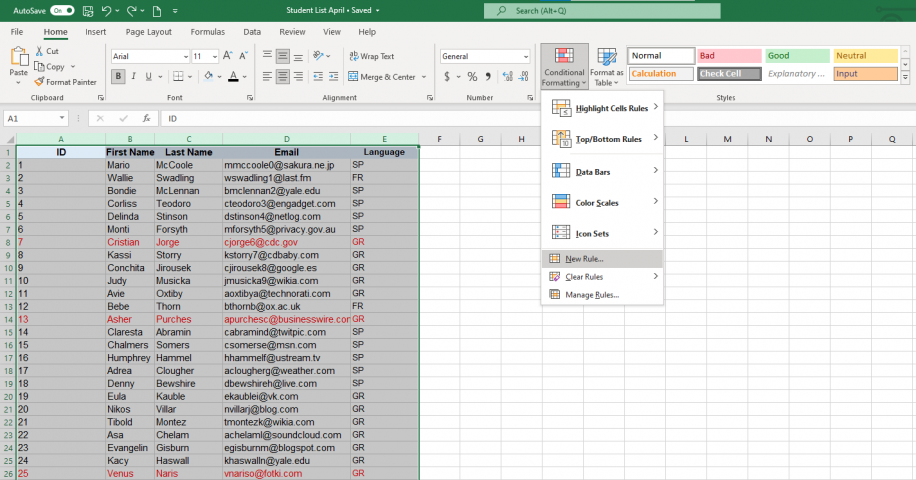Apply the Good cell style
The image size is (916, 480).
click(x=797, y=55)
